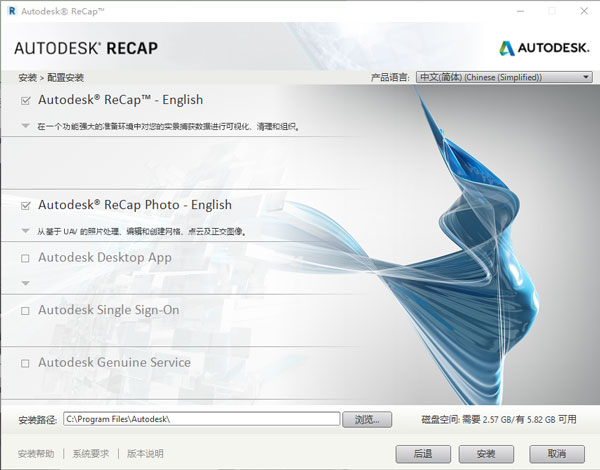
Task: Click the 安装 install button
Action: point(486,453)
